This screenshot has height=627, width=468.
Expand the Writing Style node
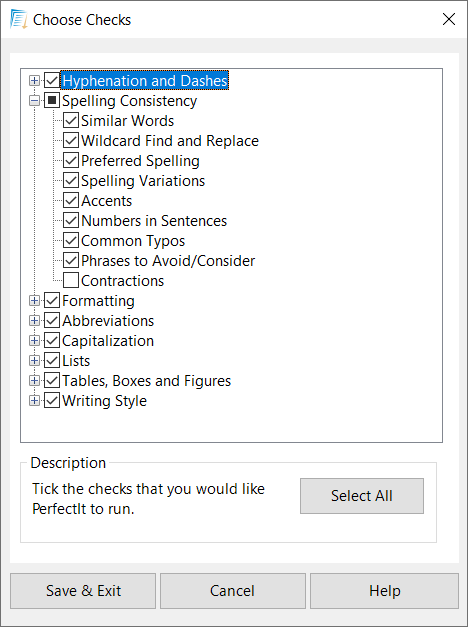point(34,401)
